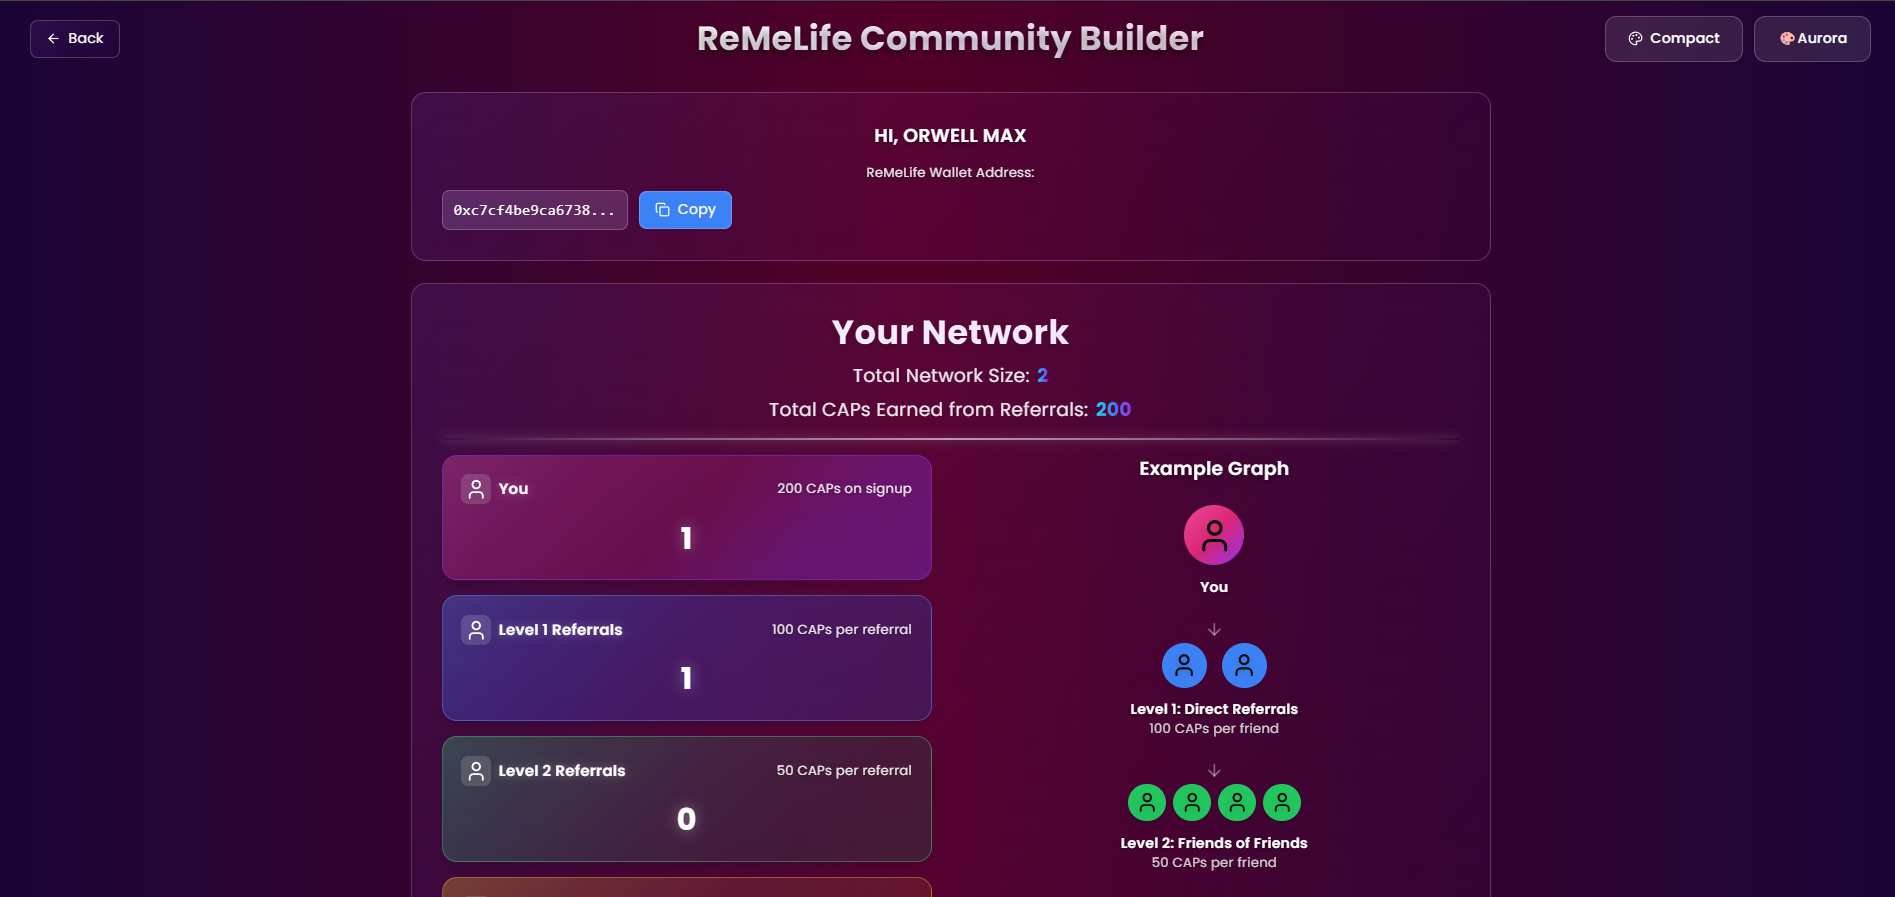1895x897 pixels.
Task: Switch layout with the Compact button
Action: 1673,39
